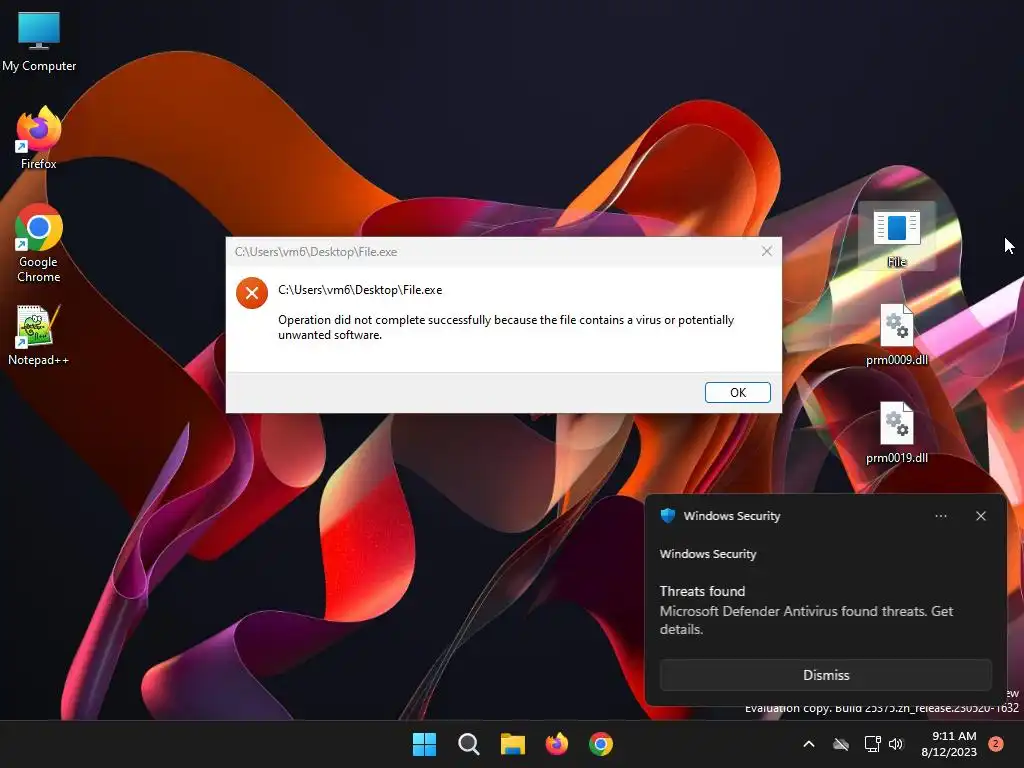Click OK in the virus error dialog
Viewport: 1024px width, 768px height.
pyautogui.click(x=737, y=392)
